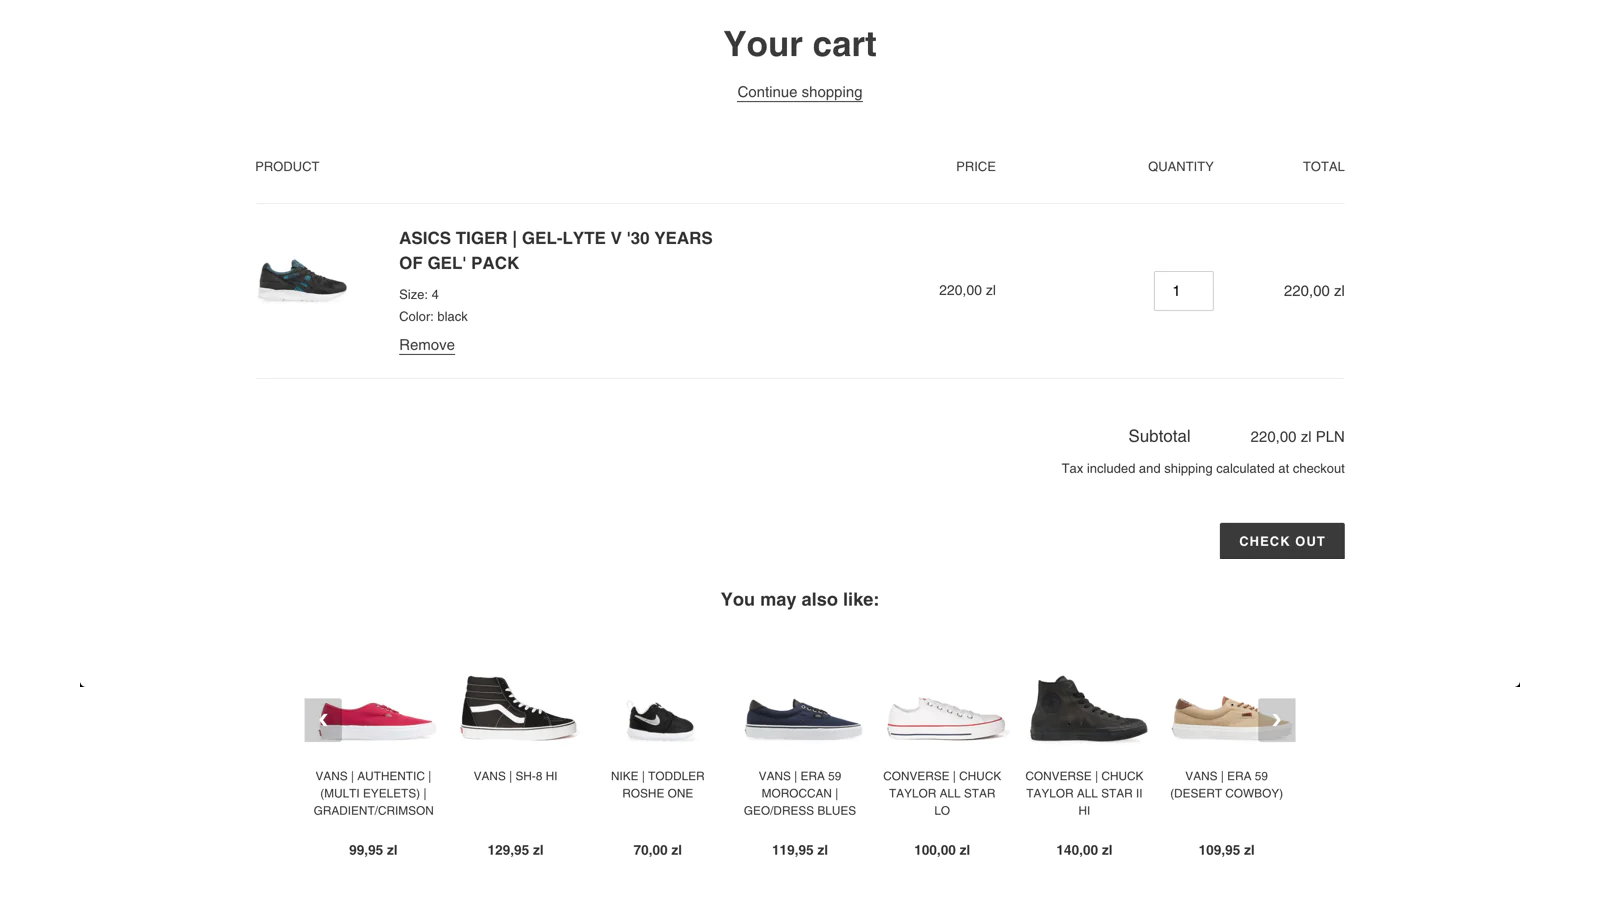Remove the ASICS Tiger item from cart

pyautogui.click(x=427, y=345)
